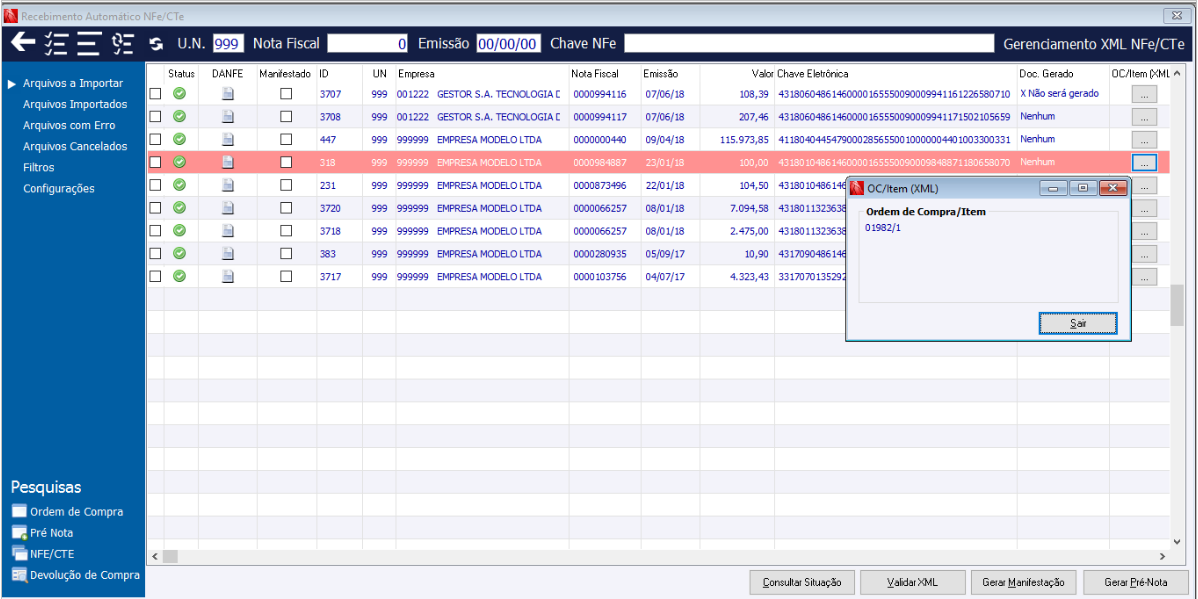1198x599 pixels.
Task: Open Pré Nota search icon
Action: pos(19,533)
